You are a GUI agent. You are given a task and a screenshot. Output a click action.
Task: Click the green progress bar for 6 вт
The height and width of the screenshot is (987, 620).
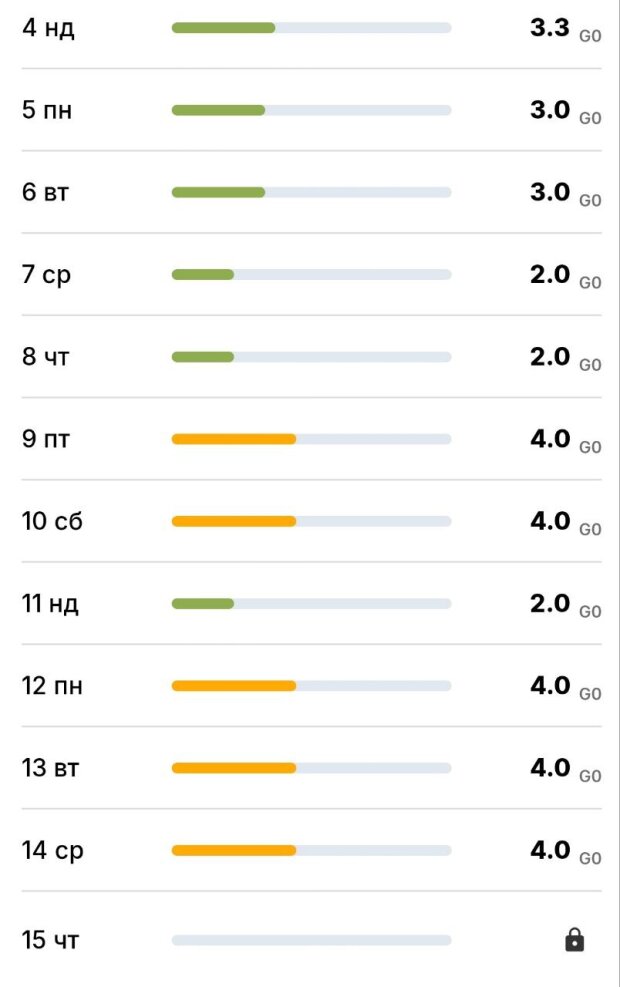pos(218,192)
